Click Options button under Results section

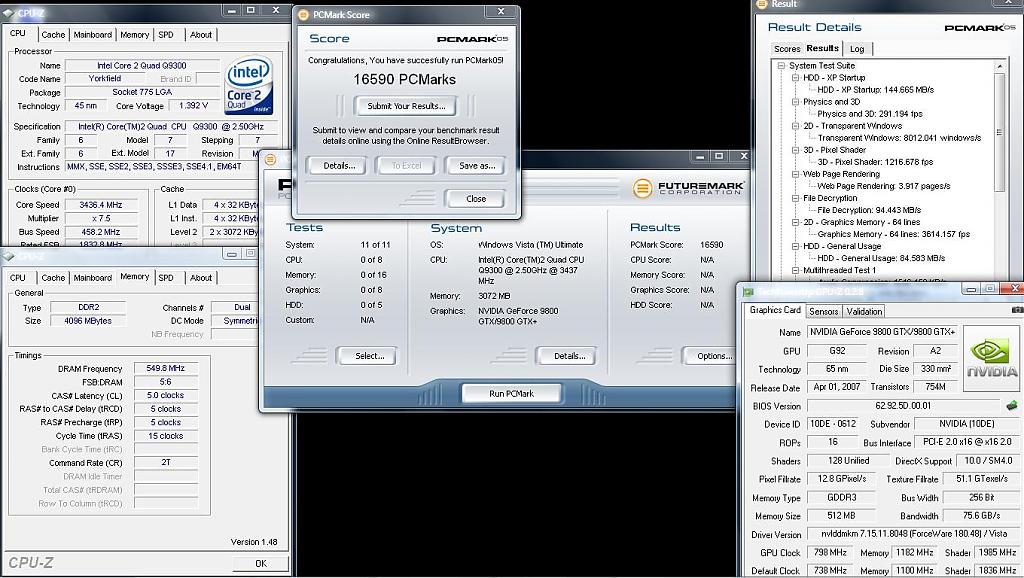[x=712, y=357]
